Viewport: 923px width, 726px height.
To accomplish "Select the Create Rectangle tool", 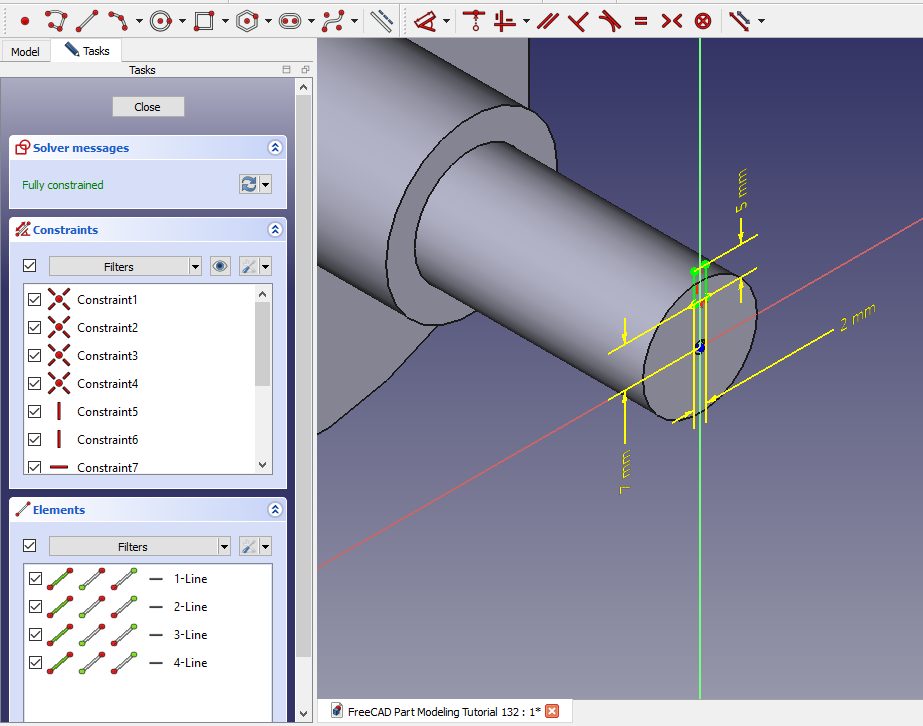I will 204,20.
